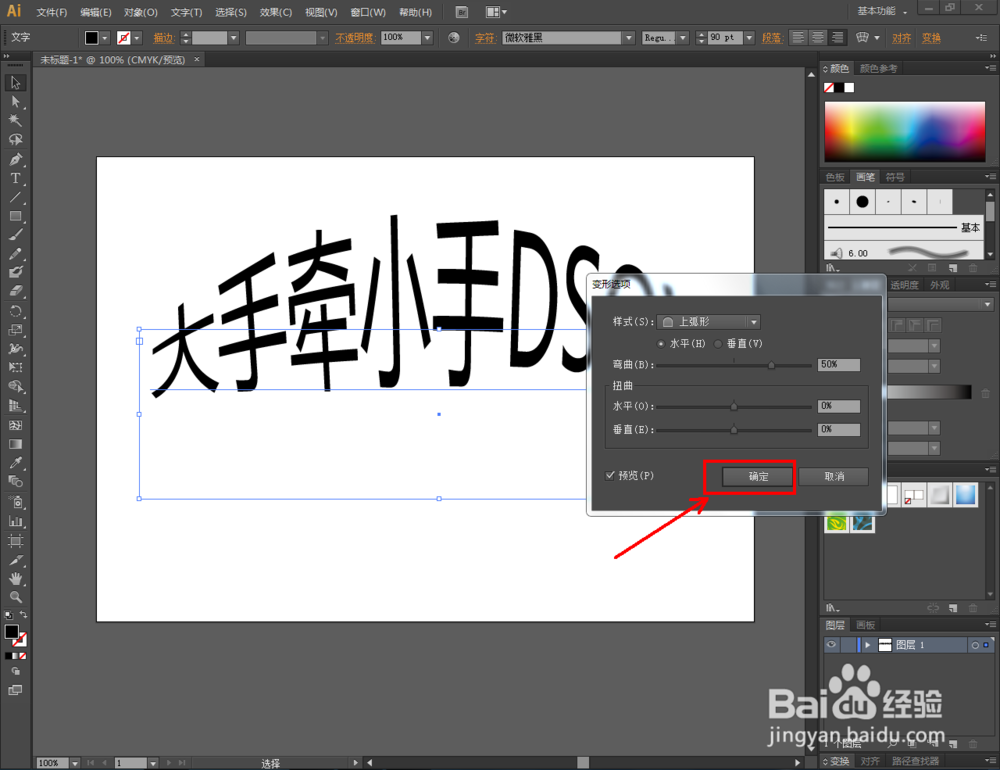Select the Type tool
The height and width of the screenshot is (770, 1000).
[x=15, y=179]
